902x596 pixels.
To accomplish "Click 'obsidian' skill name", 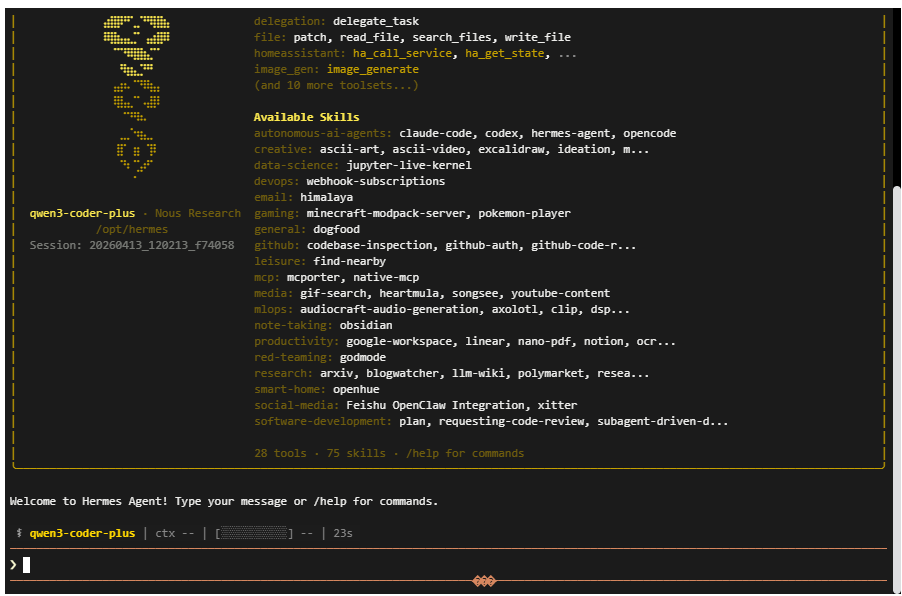I will (366, 326).
